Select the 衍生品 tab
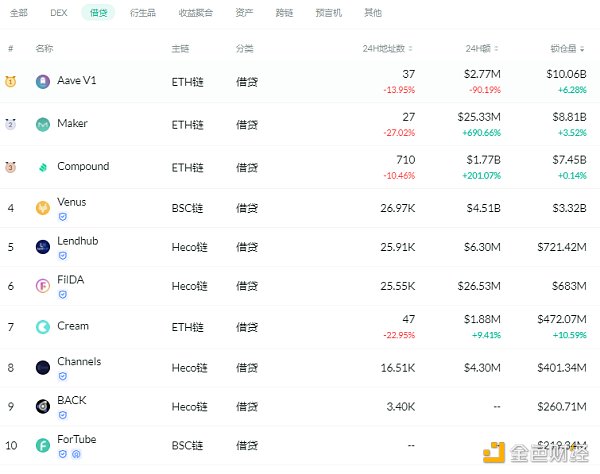This screenshot has height=474, width=600. (143, 13)
